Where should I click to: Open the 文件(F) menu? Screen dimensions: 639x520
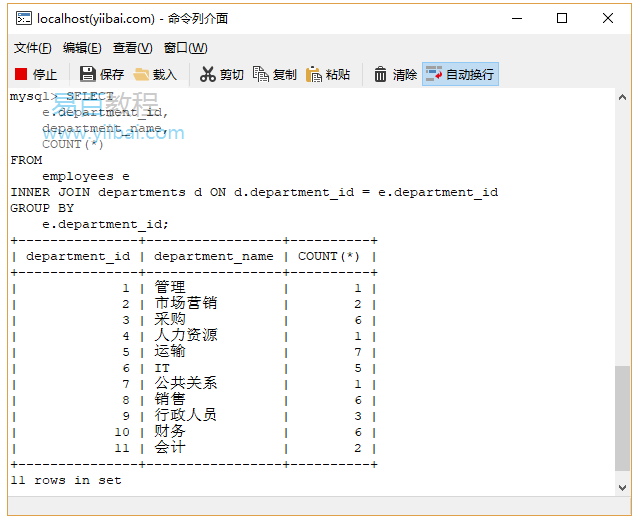[x=32, y=48]
